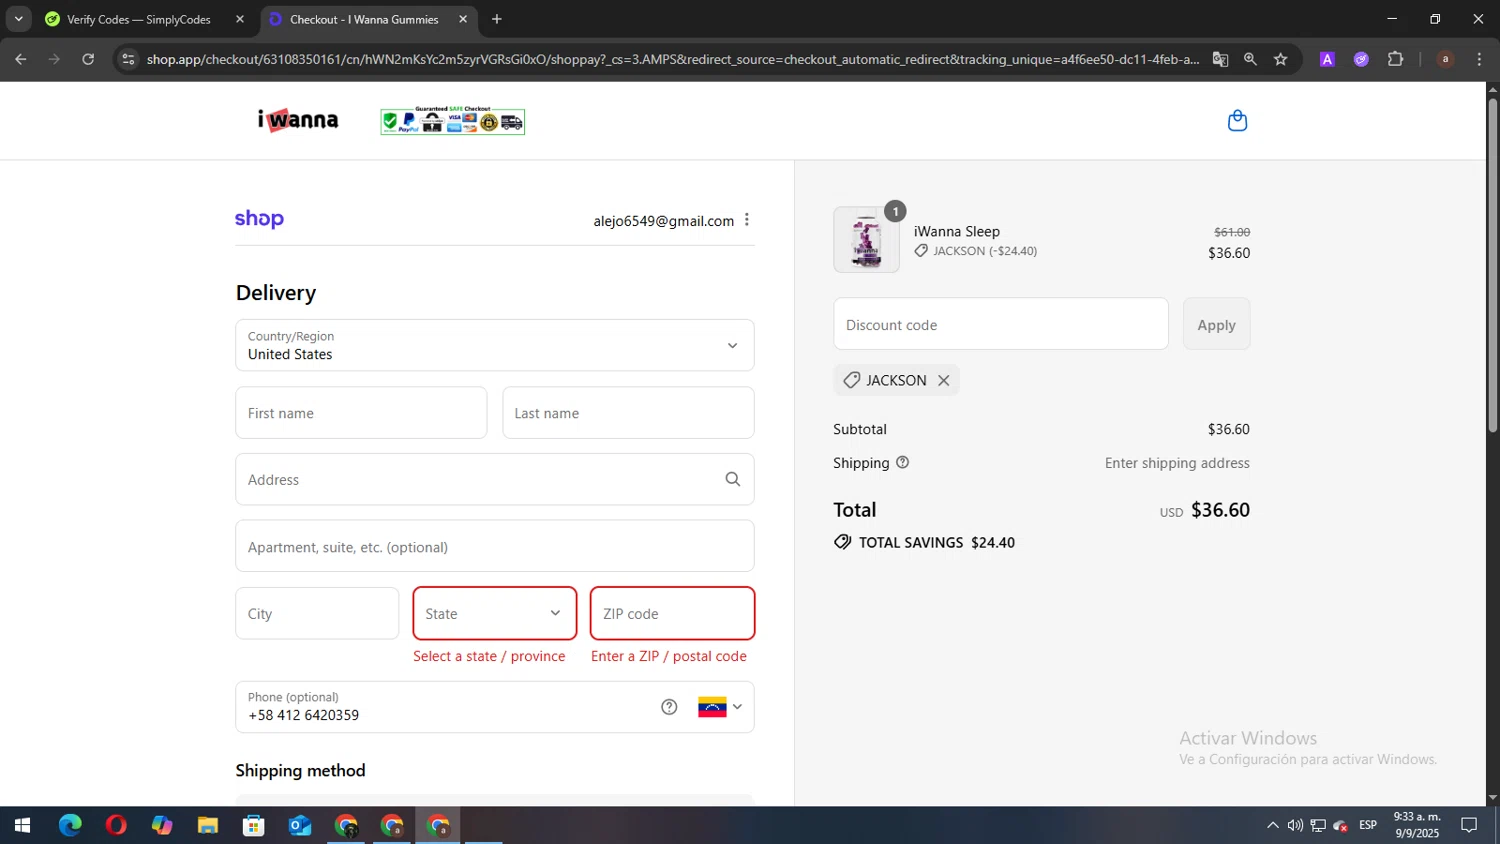Open phone country flag selector
The width and height of the screenshot is (1500, 844).
720,707
